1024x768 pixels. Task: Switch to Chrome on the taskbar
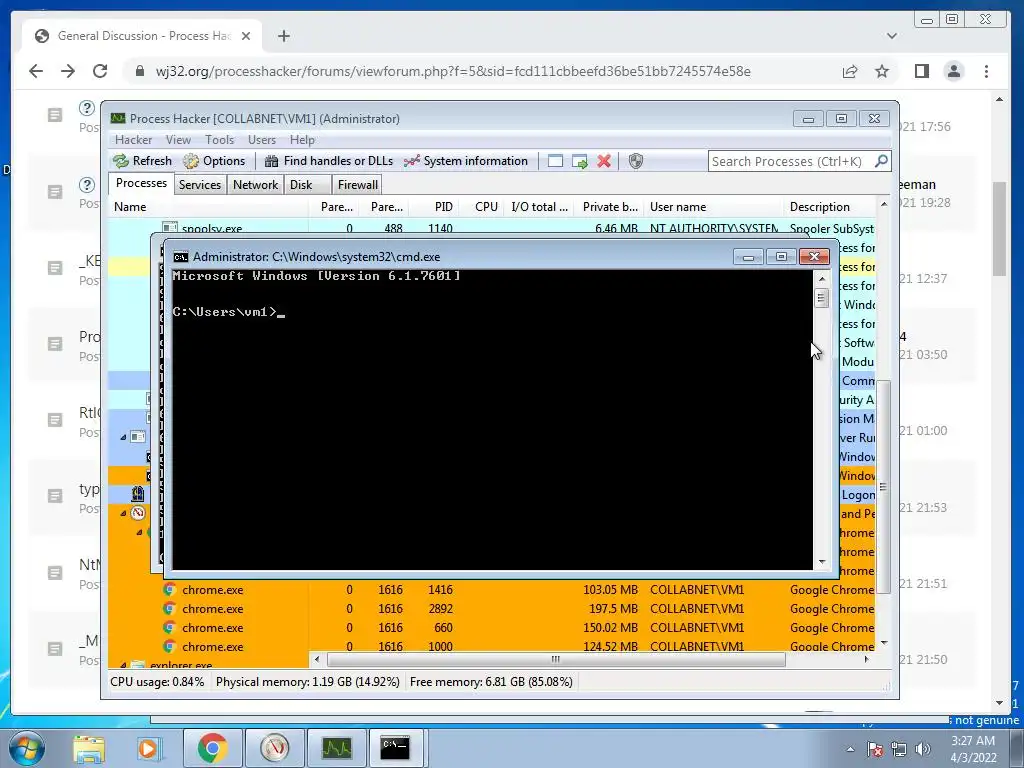(213, 748)
